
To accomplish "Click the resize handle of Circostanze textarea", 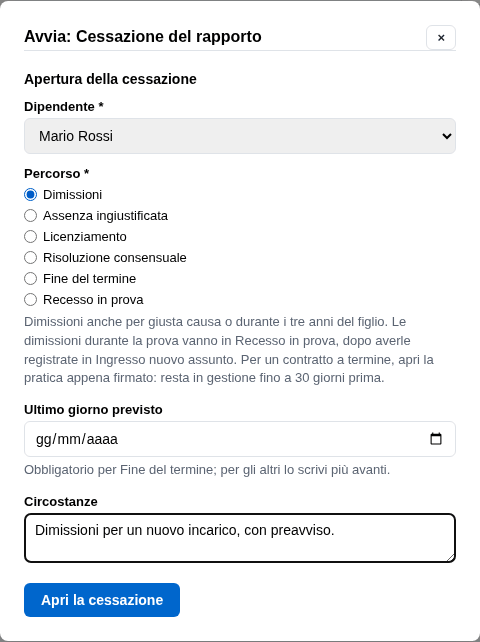I will (451, 558).
